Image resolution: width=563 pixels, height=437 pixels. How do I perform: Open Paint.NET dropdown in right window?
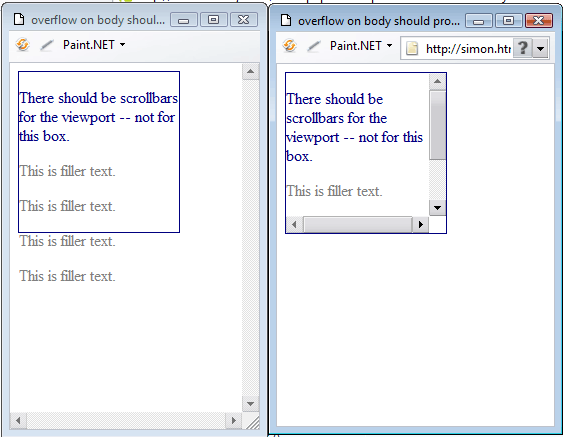[x=361, y=46]
